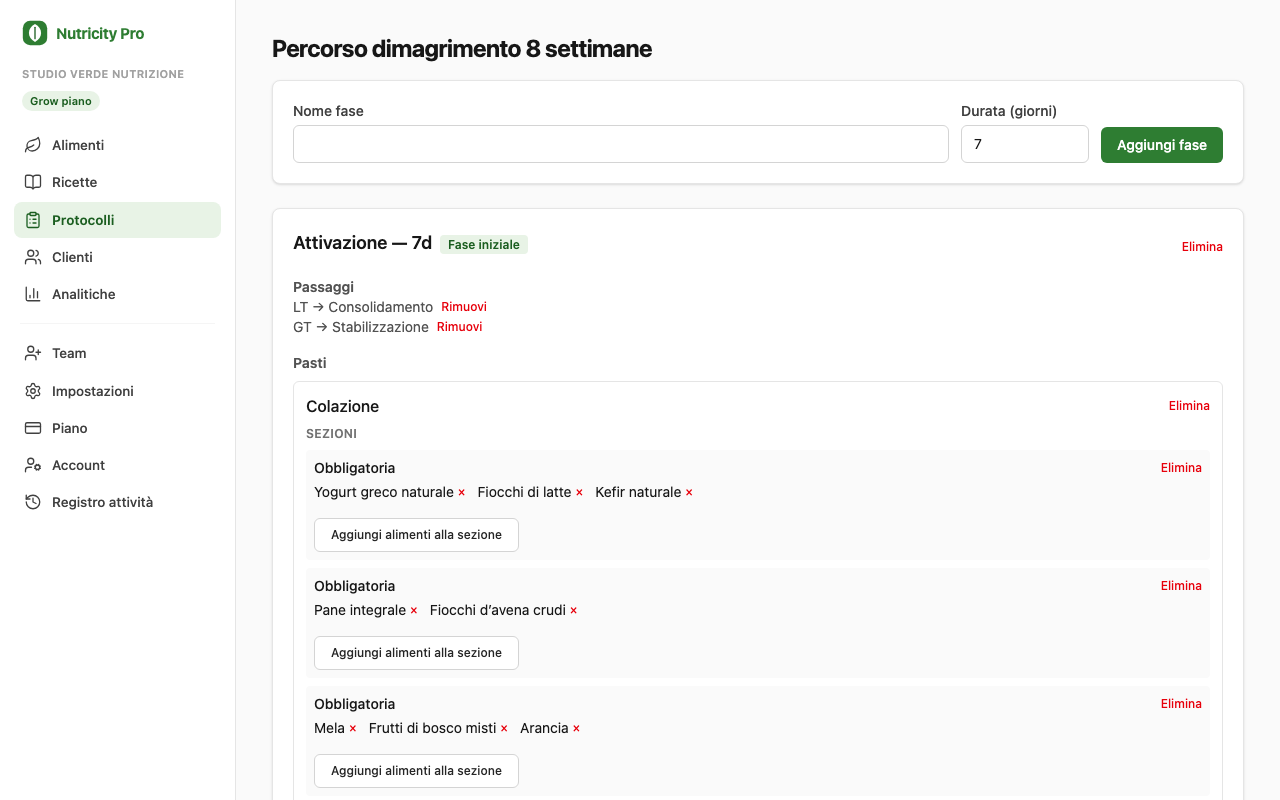Click the Ricette book icon
The width and height of the screenshot is (1280, 800).
(33, 182)
